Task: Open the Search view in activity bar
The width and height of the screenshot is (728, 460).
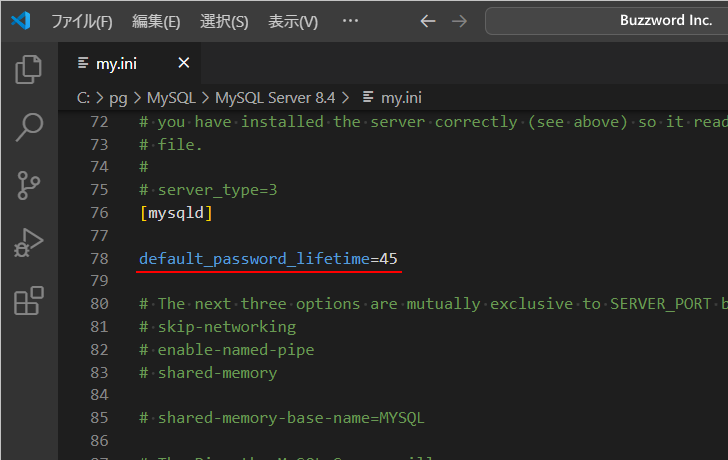Action: 29,127
